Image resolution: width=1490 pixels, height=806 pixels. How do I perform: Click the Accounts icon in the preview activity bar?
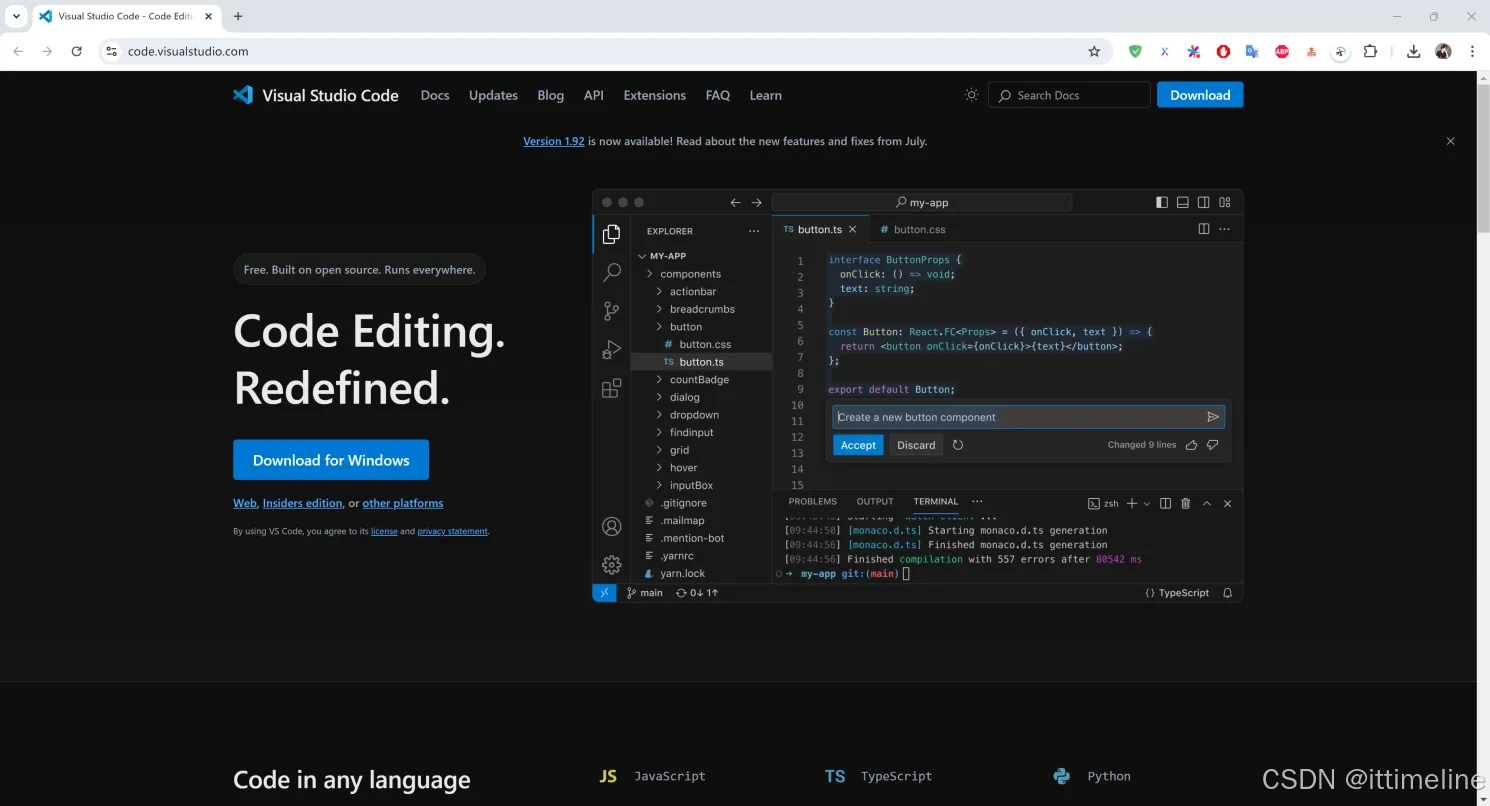click(x=611, y=526)
